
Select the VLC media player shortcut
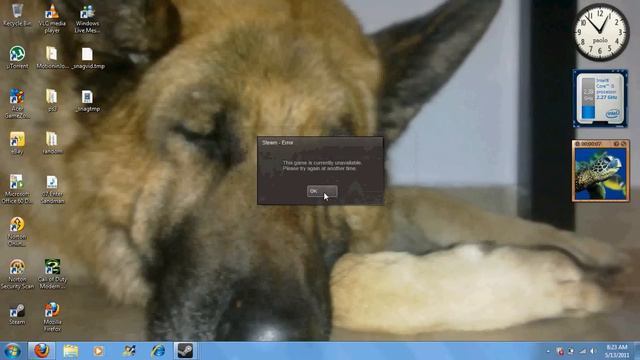tap(52, 18)
